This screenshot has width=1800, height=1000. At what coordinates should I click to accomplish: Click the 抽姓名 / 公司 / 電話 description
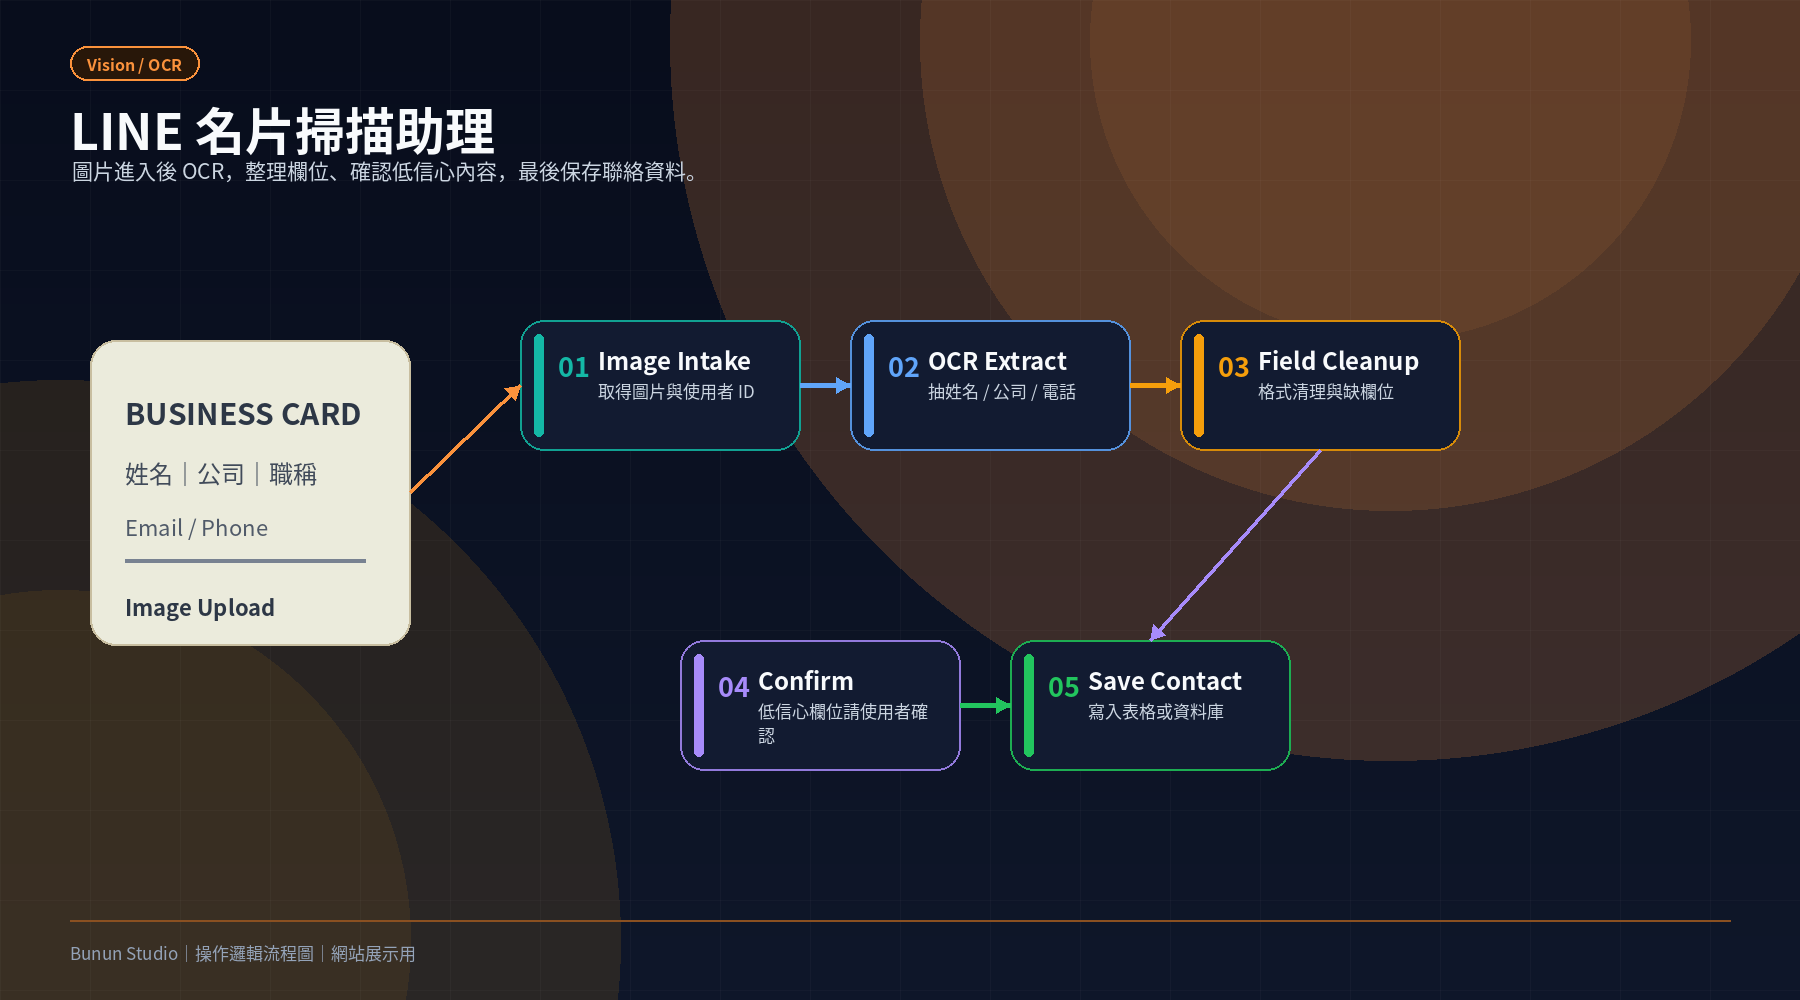point(1002,392)
